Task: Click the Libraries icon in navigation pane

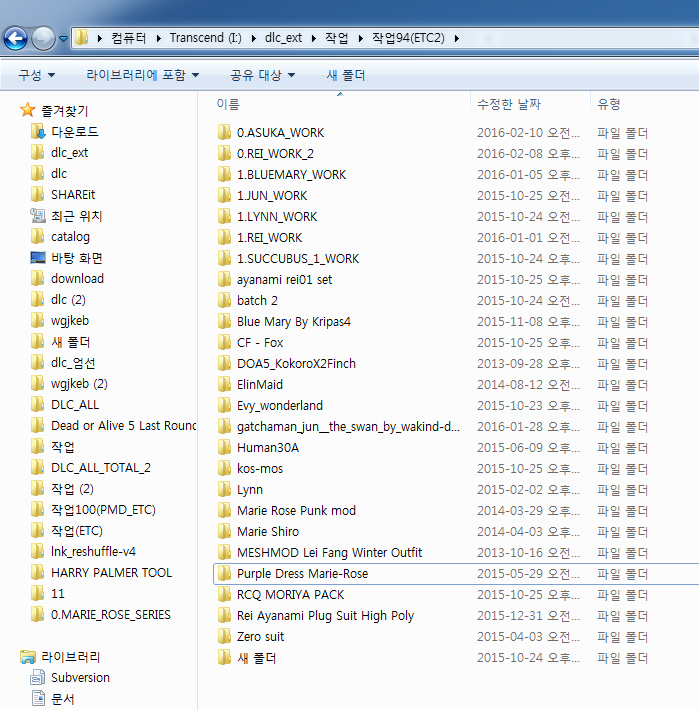Action: 28,657
